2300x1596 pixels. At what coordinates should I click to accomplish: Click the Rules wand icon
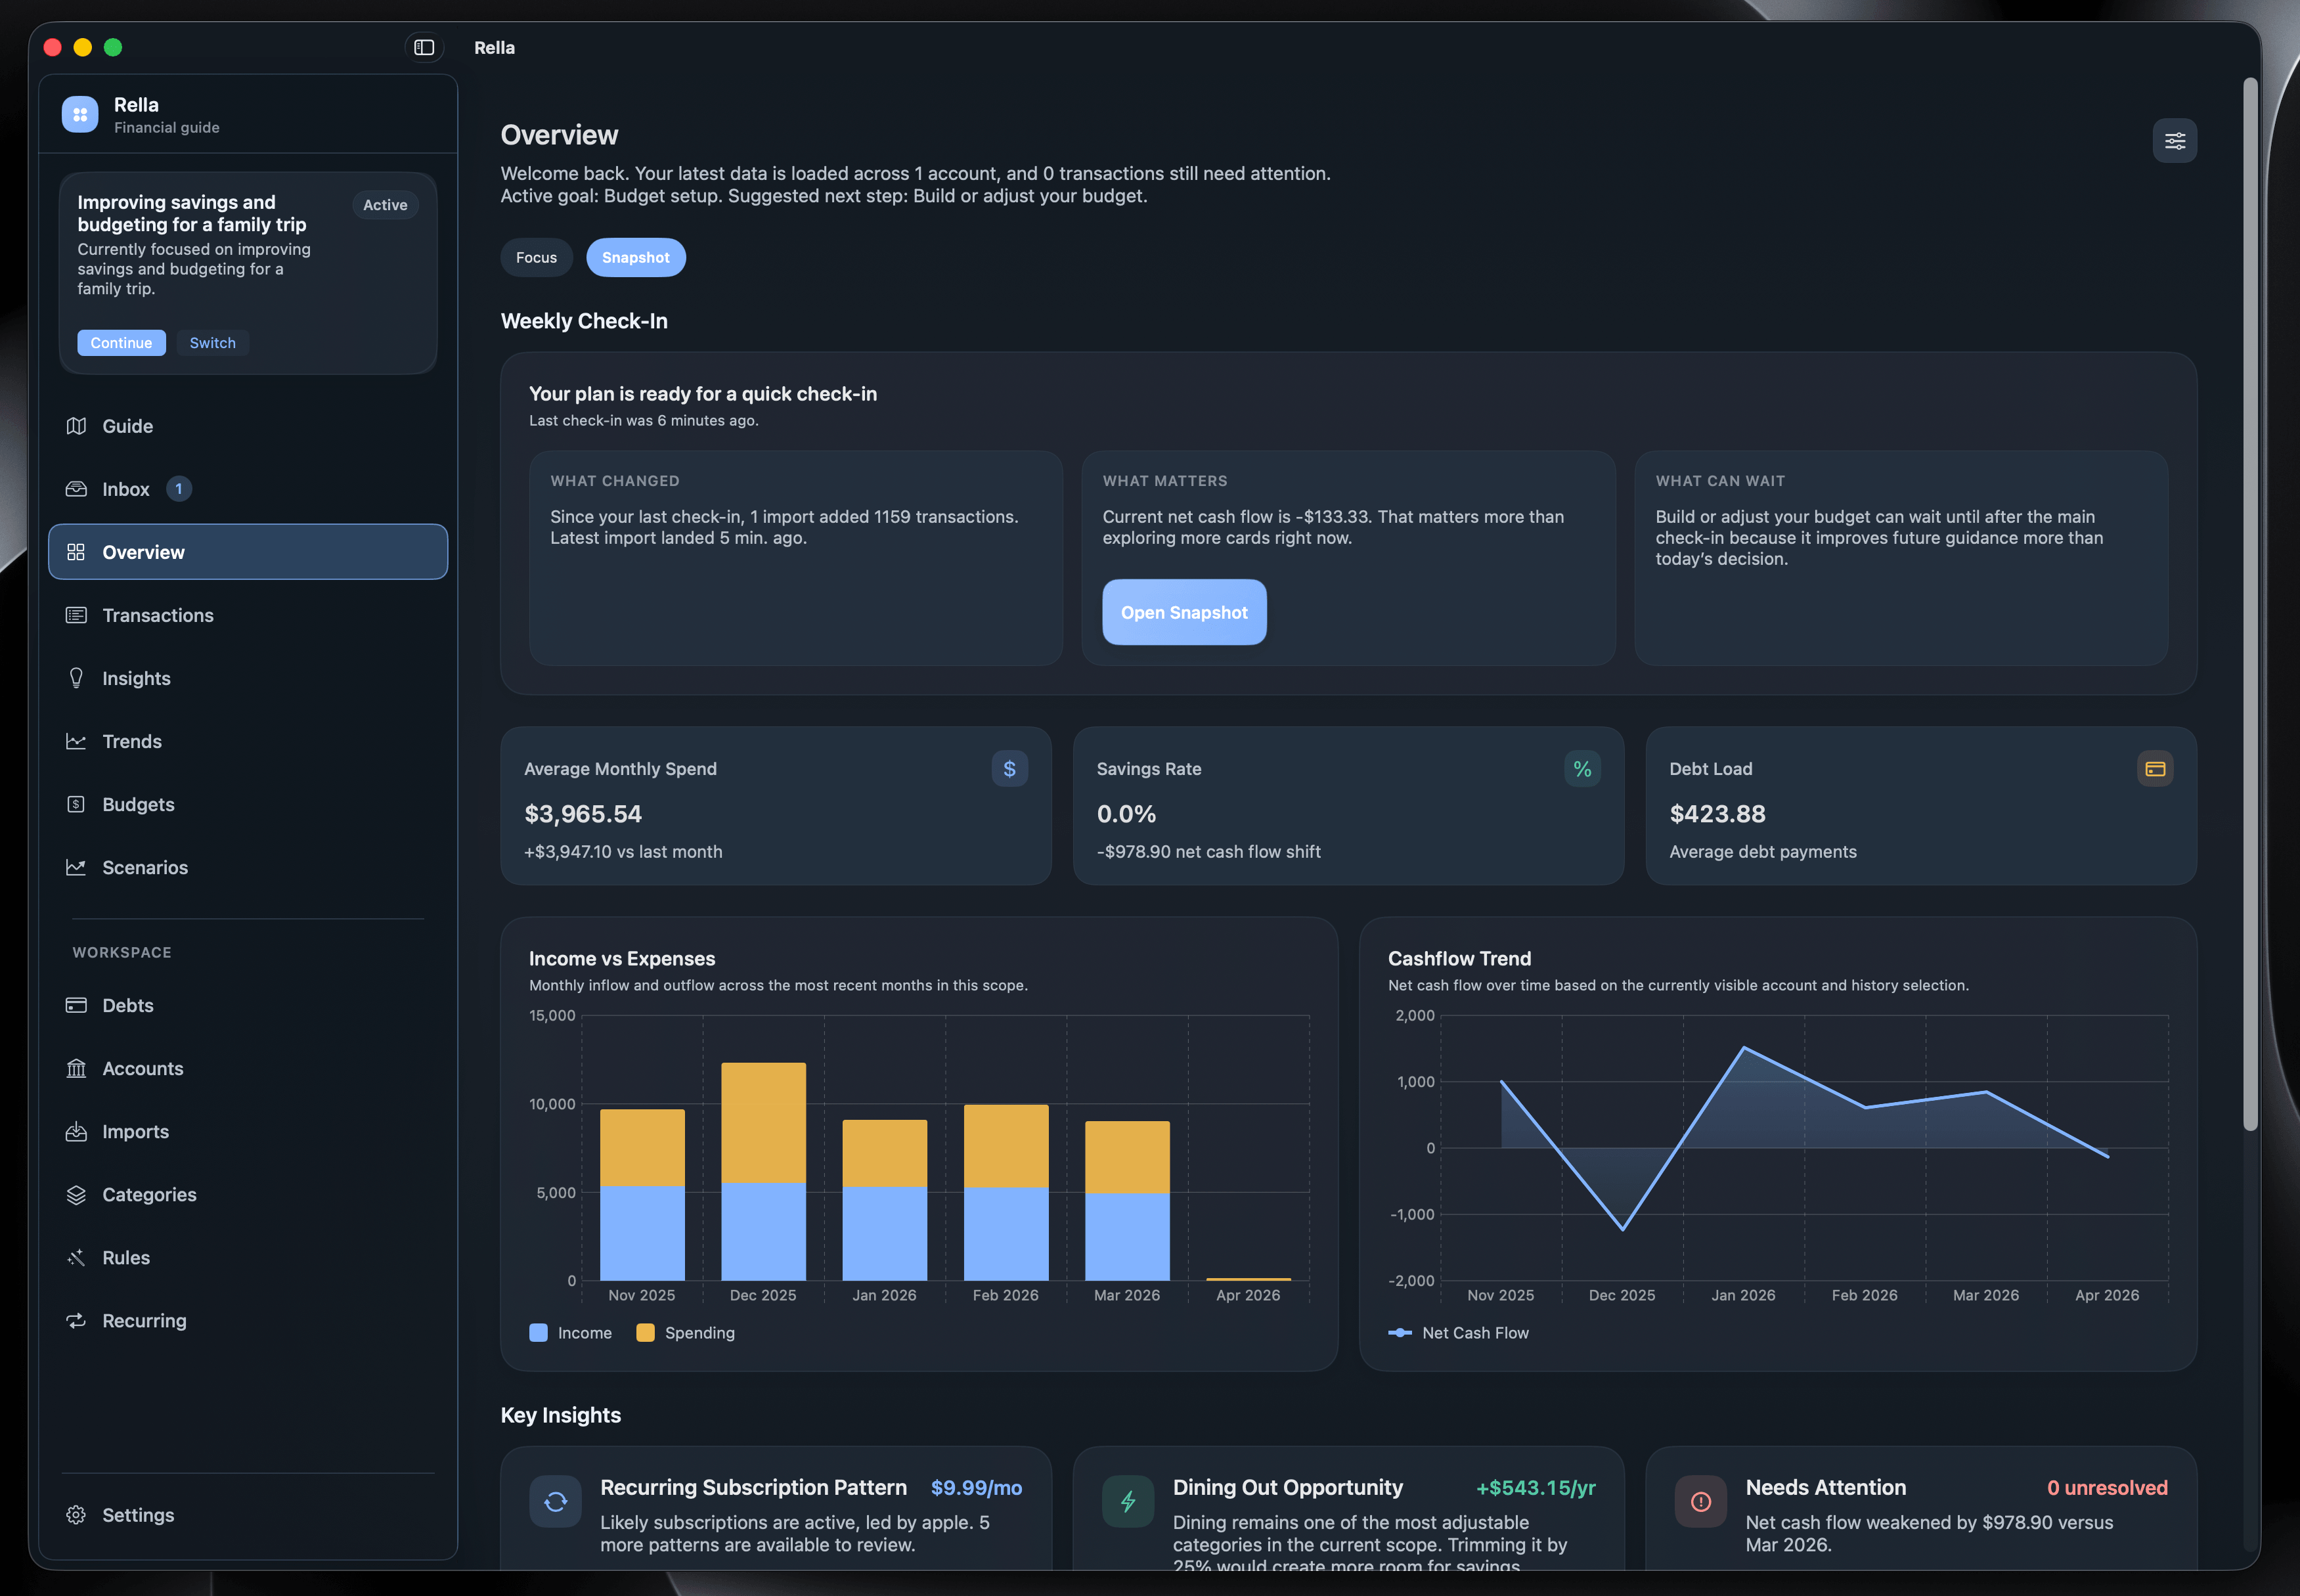coord(76,1257)
